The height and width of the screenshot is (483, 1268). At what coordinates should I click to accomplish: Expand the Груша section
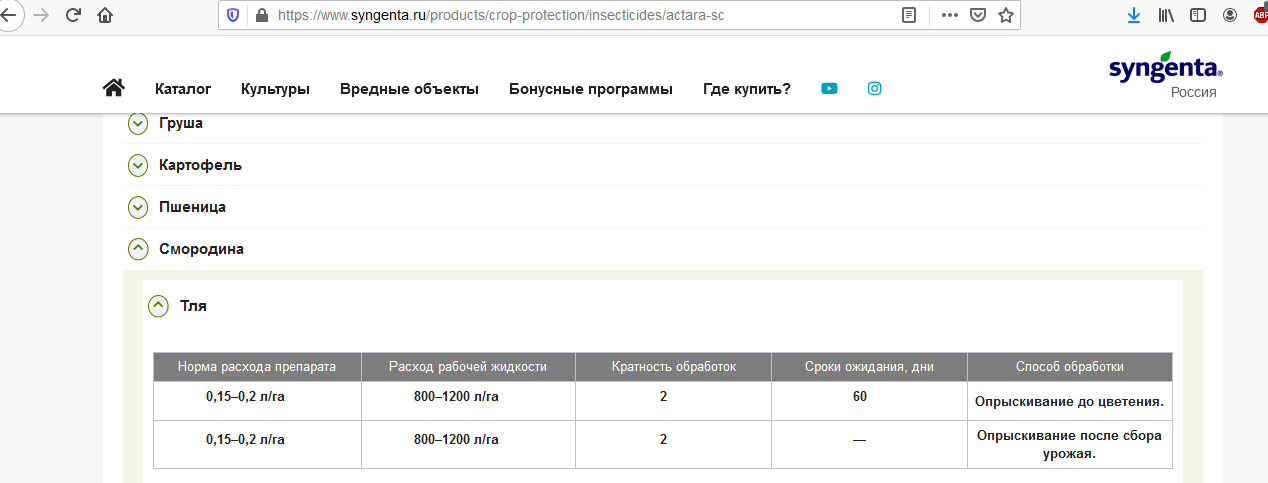(138, 123)
